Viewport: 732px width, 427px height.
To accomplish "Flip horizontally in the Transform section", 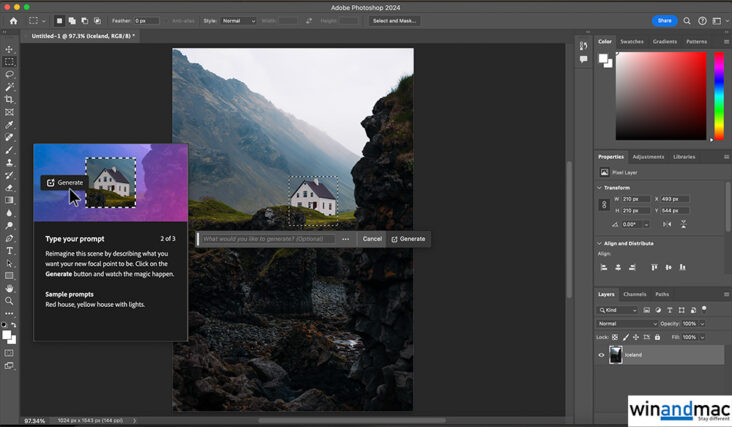I will click(x=666, y=224).
